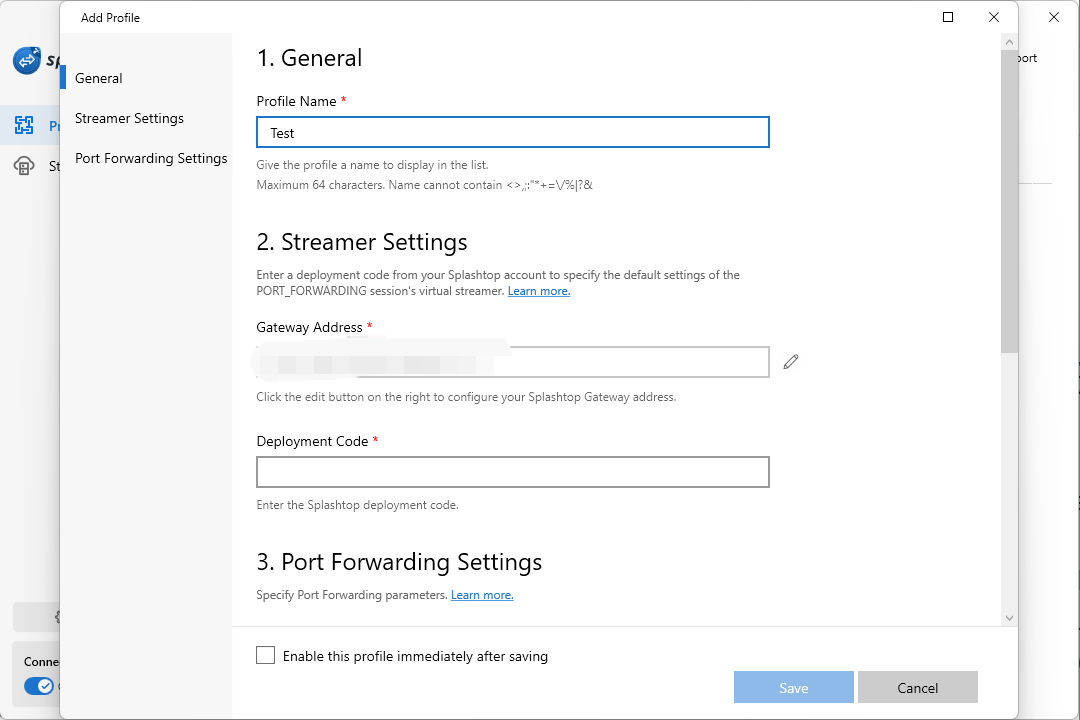Close the background Splashtop window
Image resolution: width=1080 pixels, height=720 pixels.
pos(1054,17)
